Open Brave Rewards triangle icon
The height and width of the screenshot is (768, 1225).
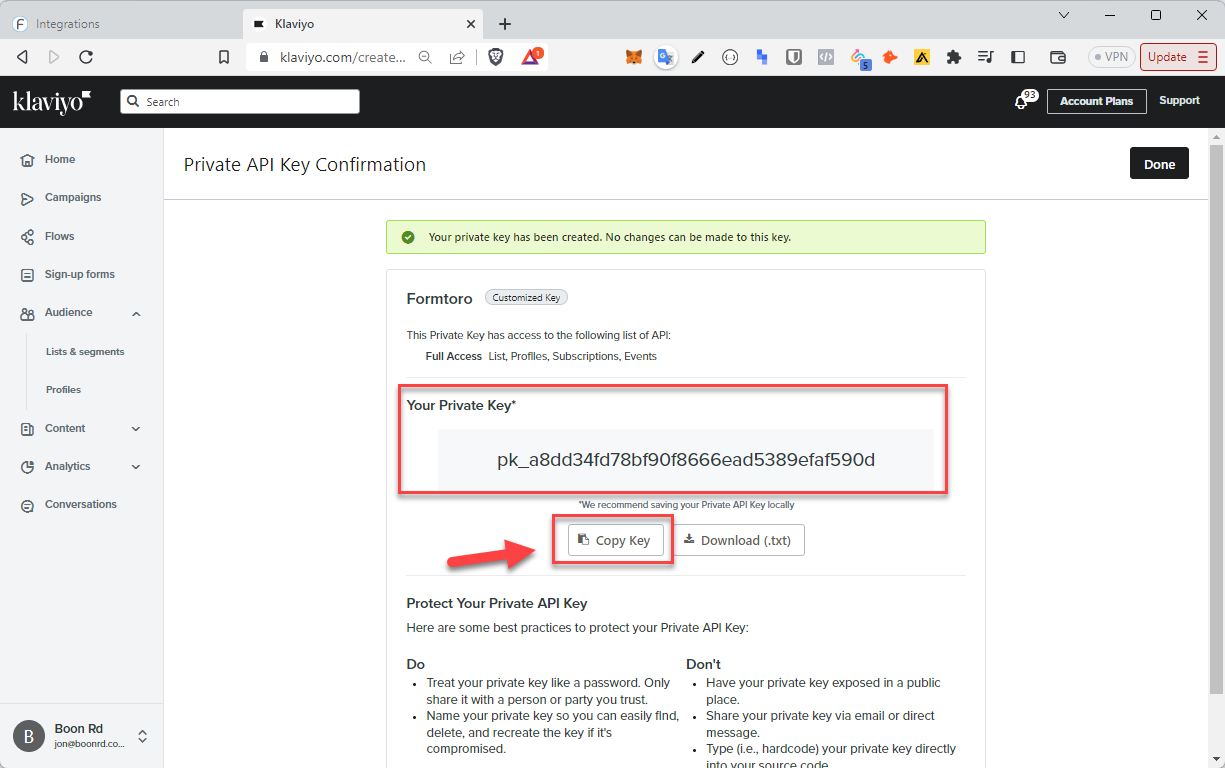point(530,57)
